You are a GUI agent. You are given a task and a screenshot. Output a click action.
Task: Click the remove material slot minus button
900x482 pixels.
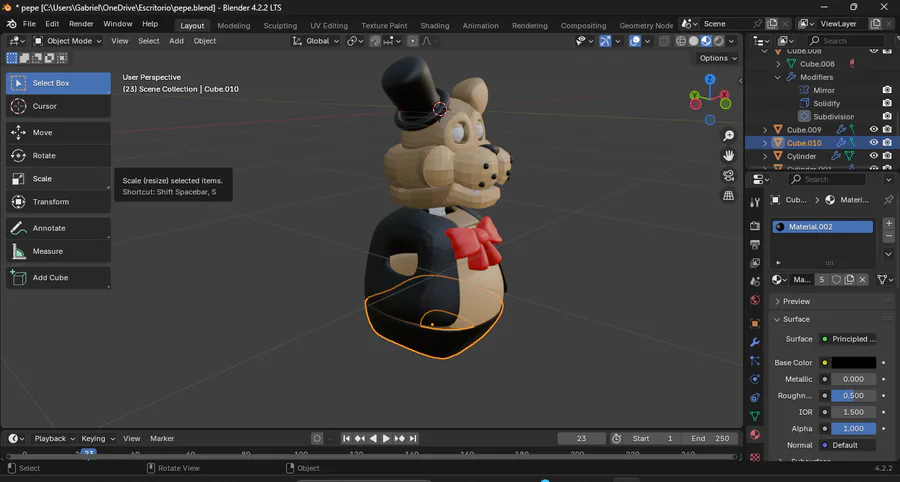point(889,236)
